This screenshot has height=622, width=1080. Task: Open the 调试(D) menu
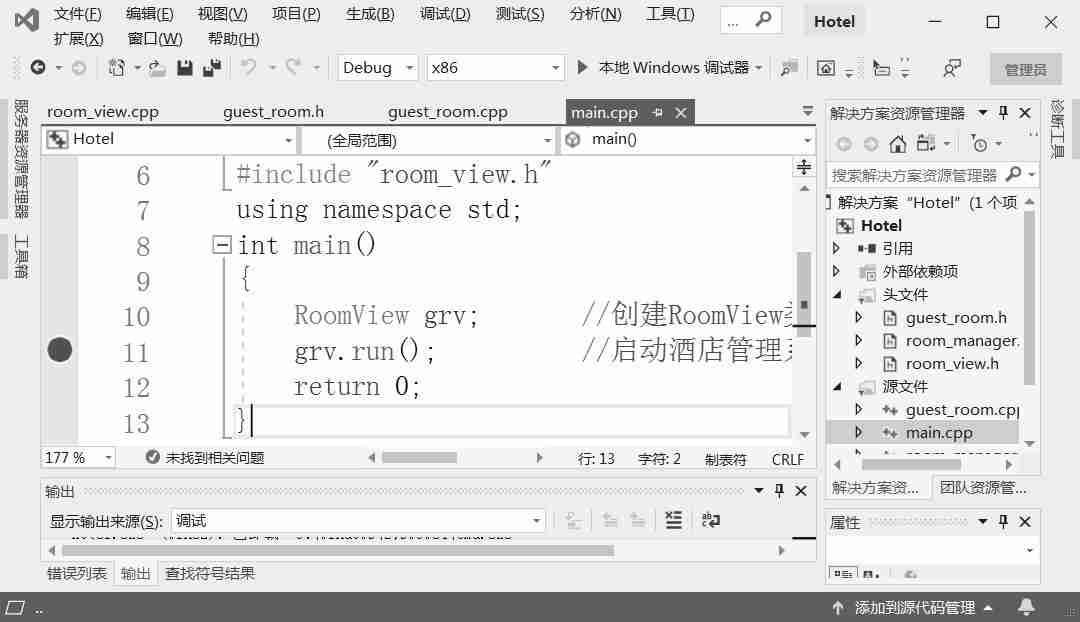[x=445, y=14]
